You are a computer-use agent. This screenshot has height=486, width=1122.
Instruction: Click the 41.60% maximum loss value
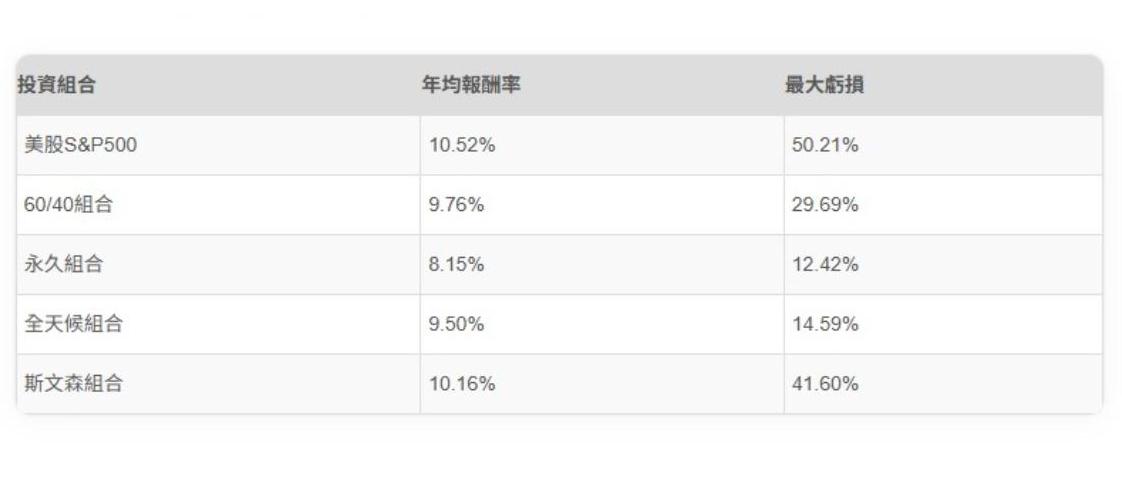(825, 384)
